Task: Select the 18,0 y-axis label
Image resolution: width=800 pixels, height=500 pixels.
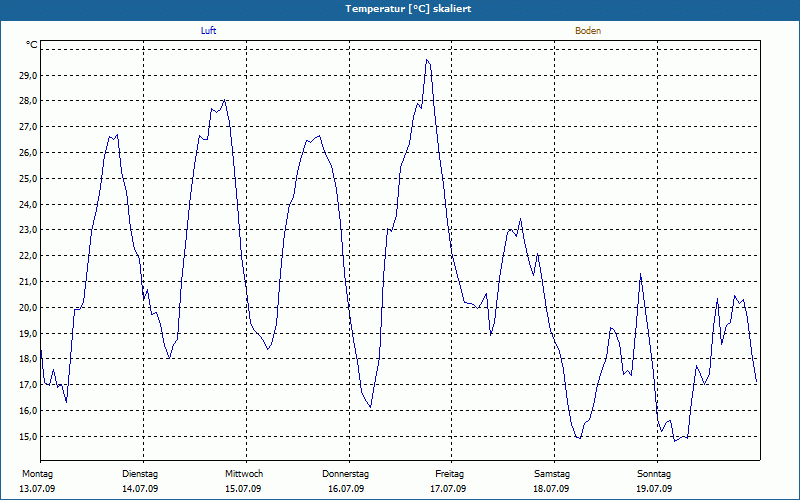Action: coord(28,359)
